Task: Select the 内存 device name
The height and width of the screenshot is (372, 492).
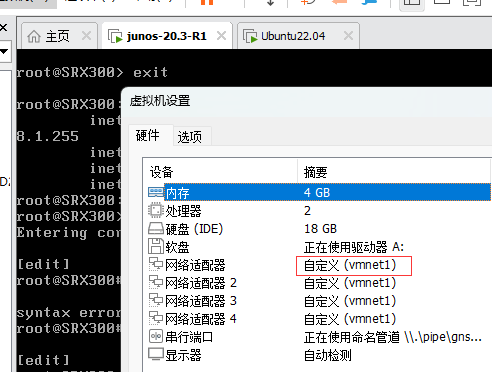Action: click(x=178, y=193)
